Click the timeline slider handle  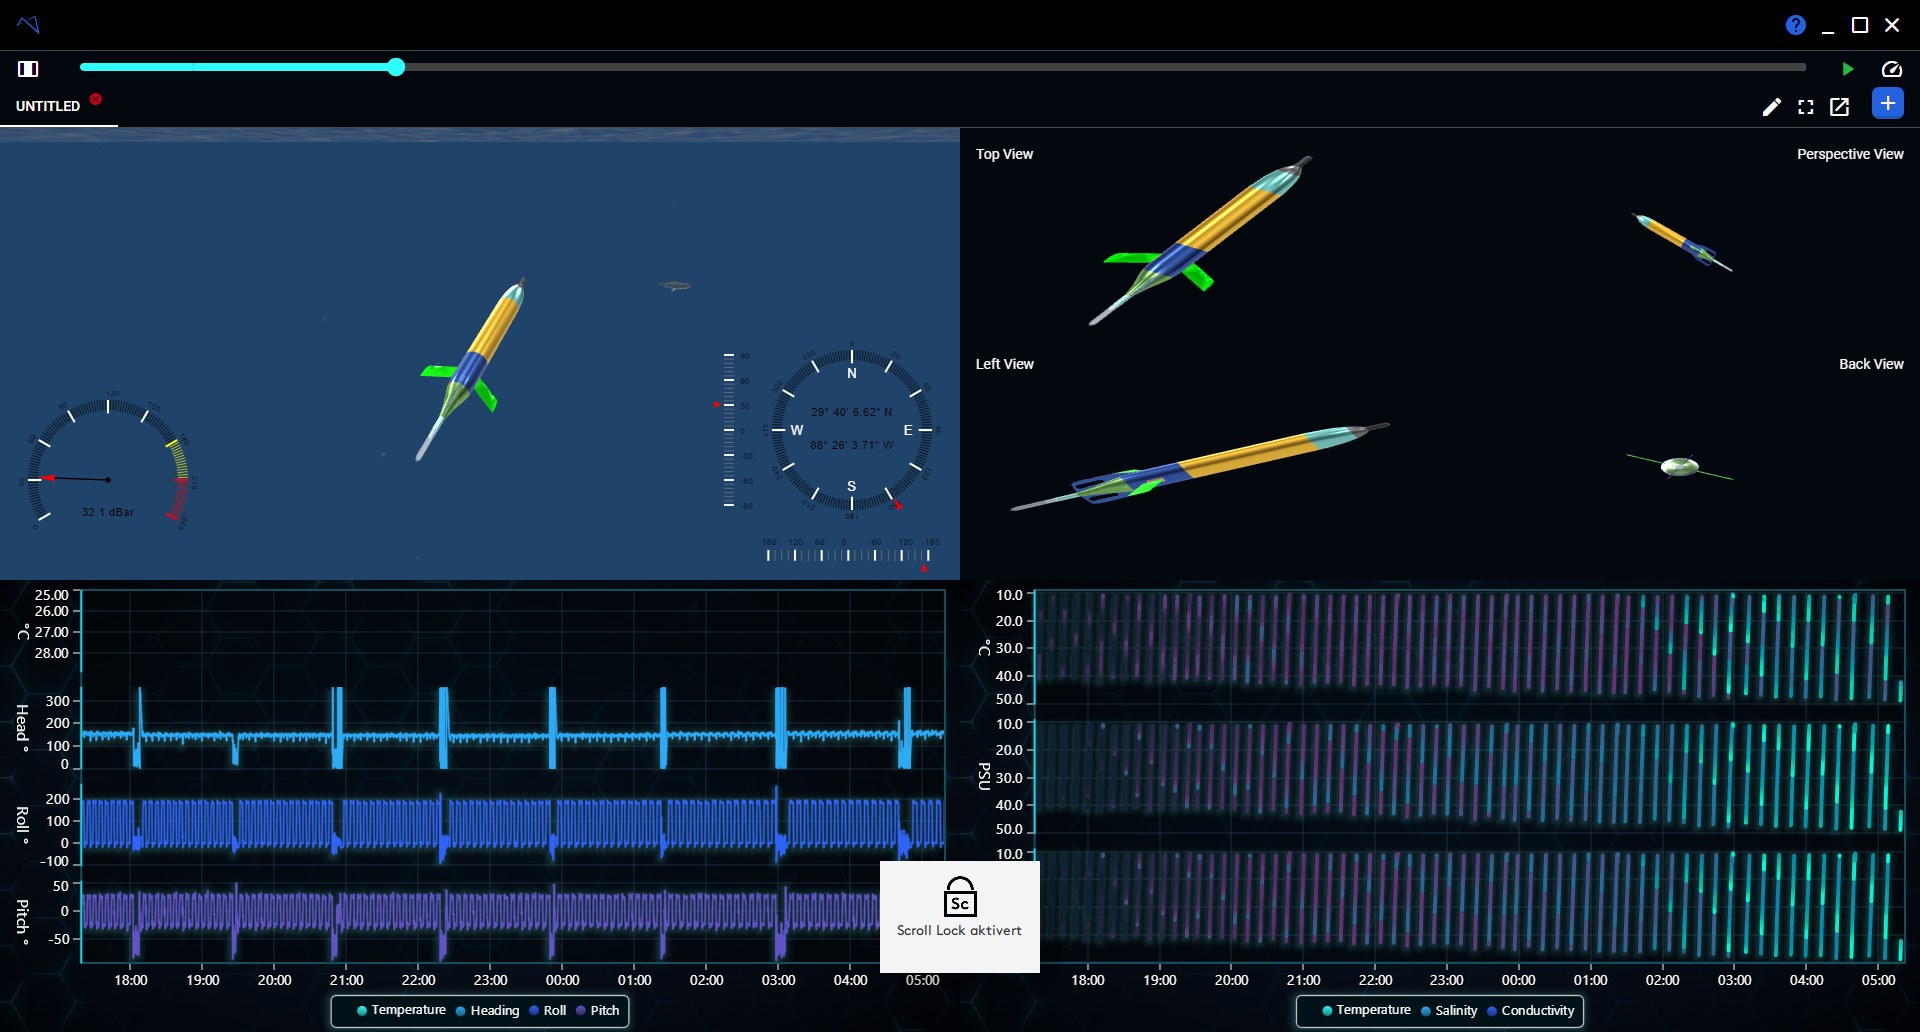396,67
